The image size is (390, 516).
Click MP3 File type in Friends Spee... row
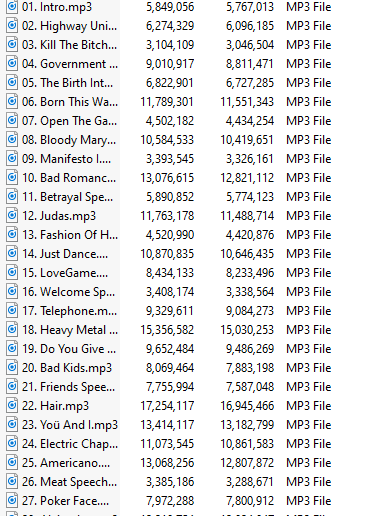pyautogui.click(x=309, y=387)
